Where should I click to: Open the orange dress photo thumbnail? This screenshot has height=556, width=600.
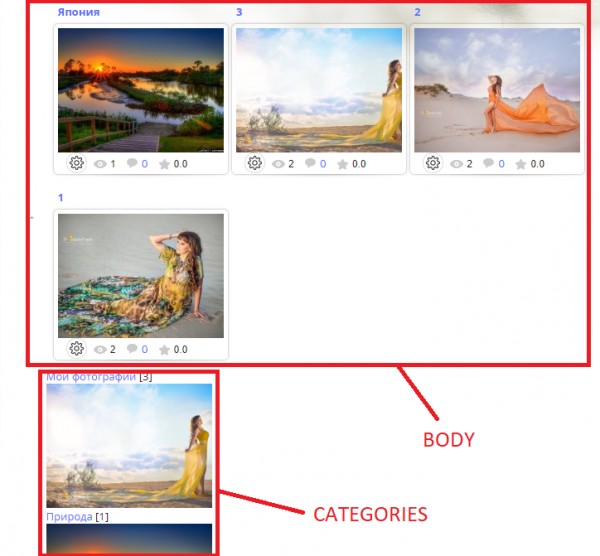coord(497,90)
